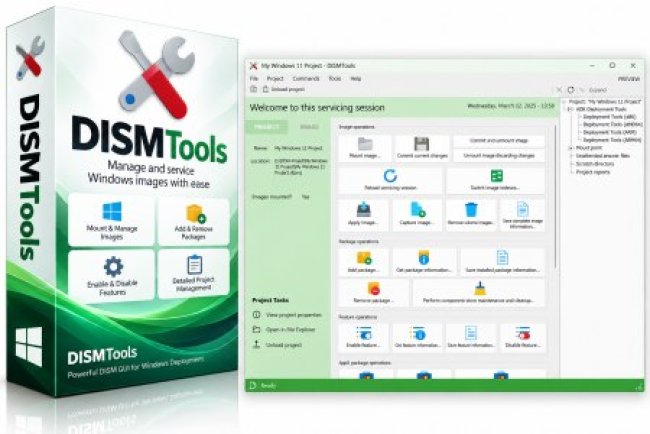The width and height of the screenshot is (650, 434).
Task: Open the Commands menu
Action: [306, 78]
